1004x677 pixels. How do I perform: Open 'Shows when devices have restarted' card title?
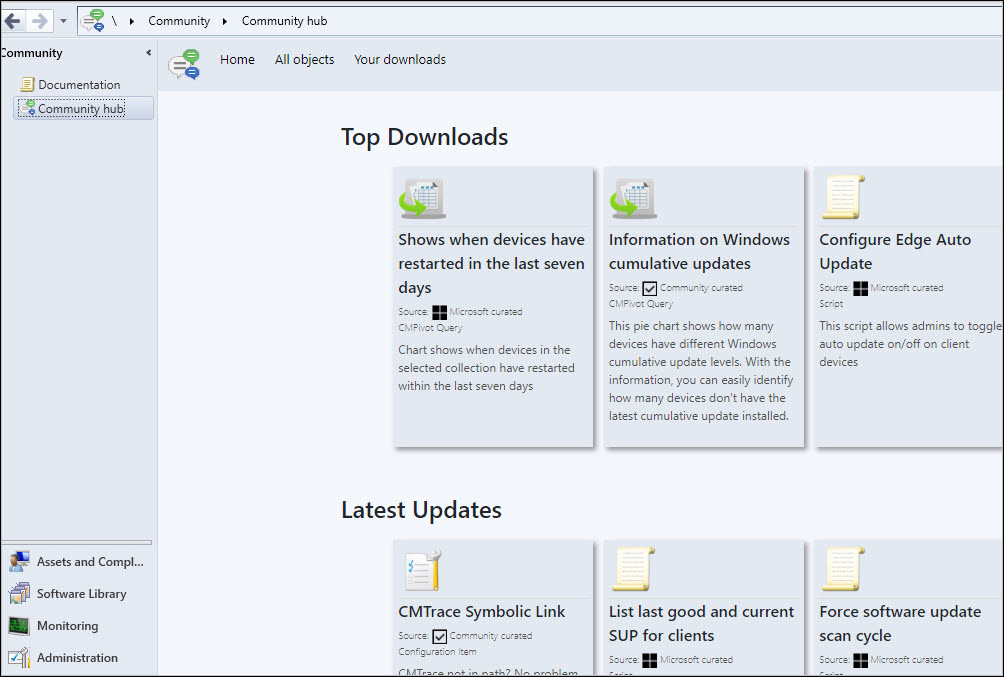point(491,263)
